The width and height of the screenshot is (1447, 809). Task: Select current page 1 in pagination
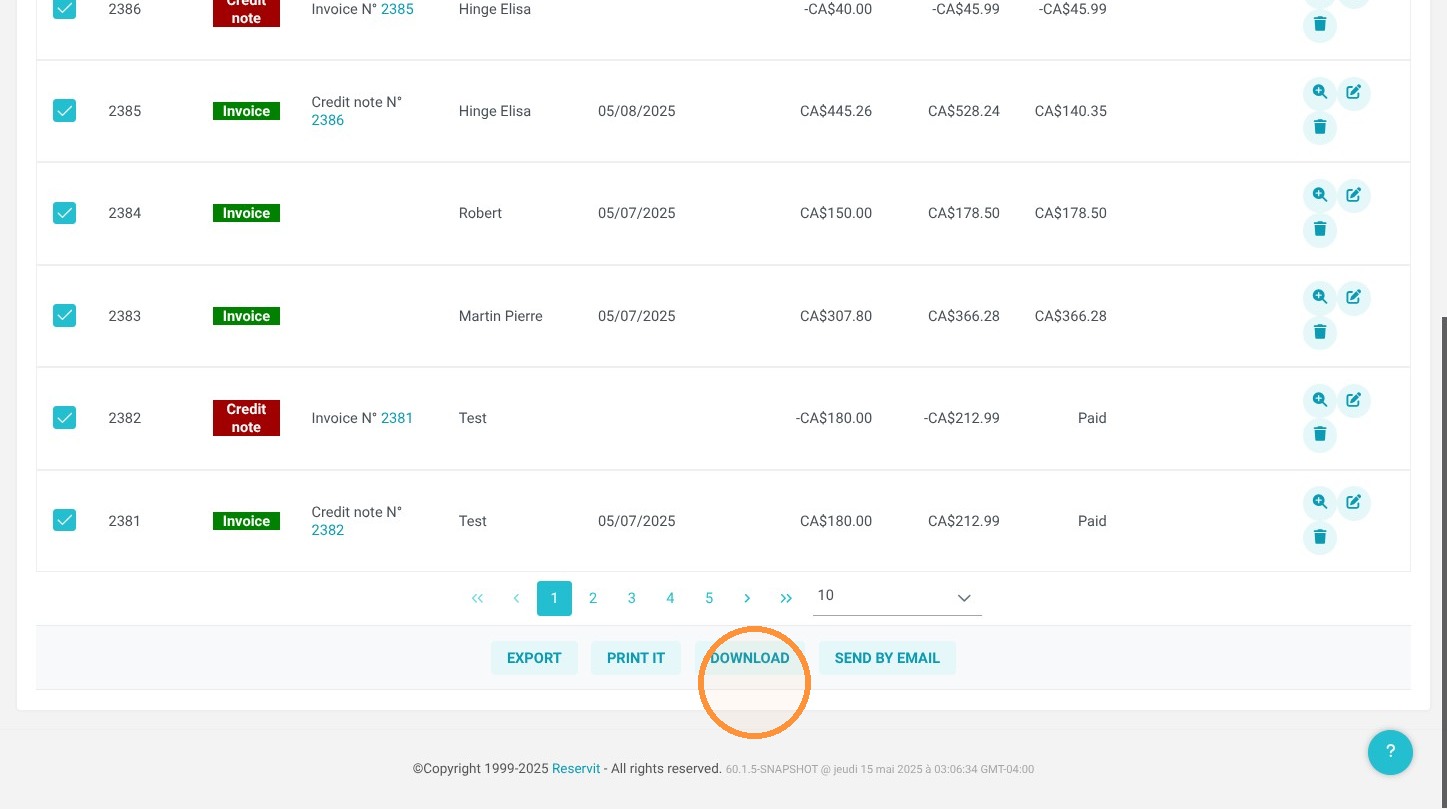pos(554,598)
